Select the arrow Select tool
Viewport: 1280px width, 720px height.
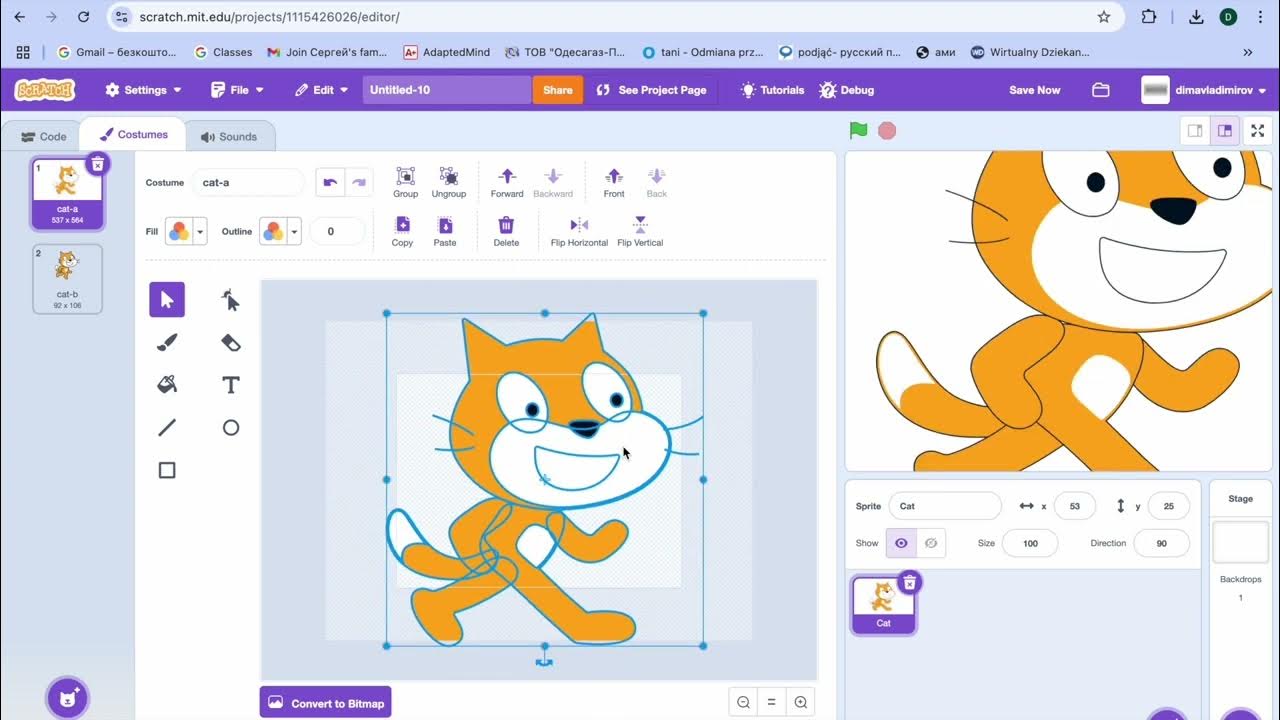point(167,299)
